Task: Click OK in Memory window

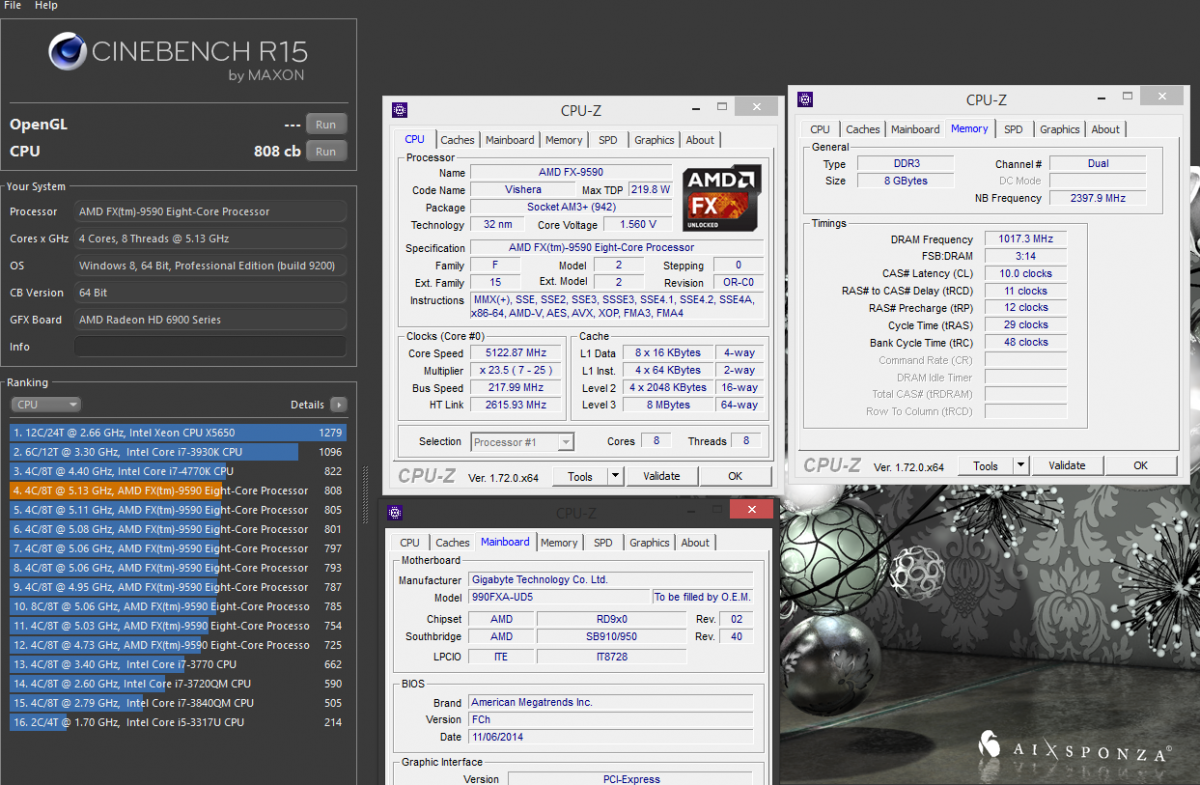Action: [1140, 465]
